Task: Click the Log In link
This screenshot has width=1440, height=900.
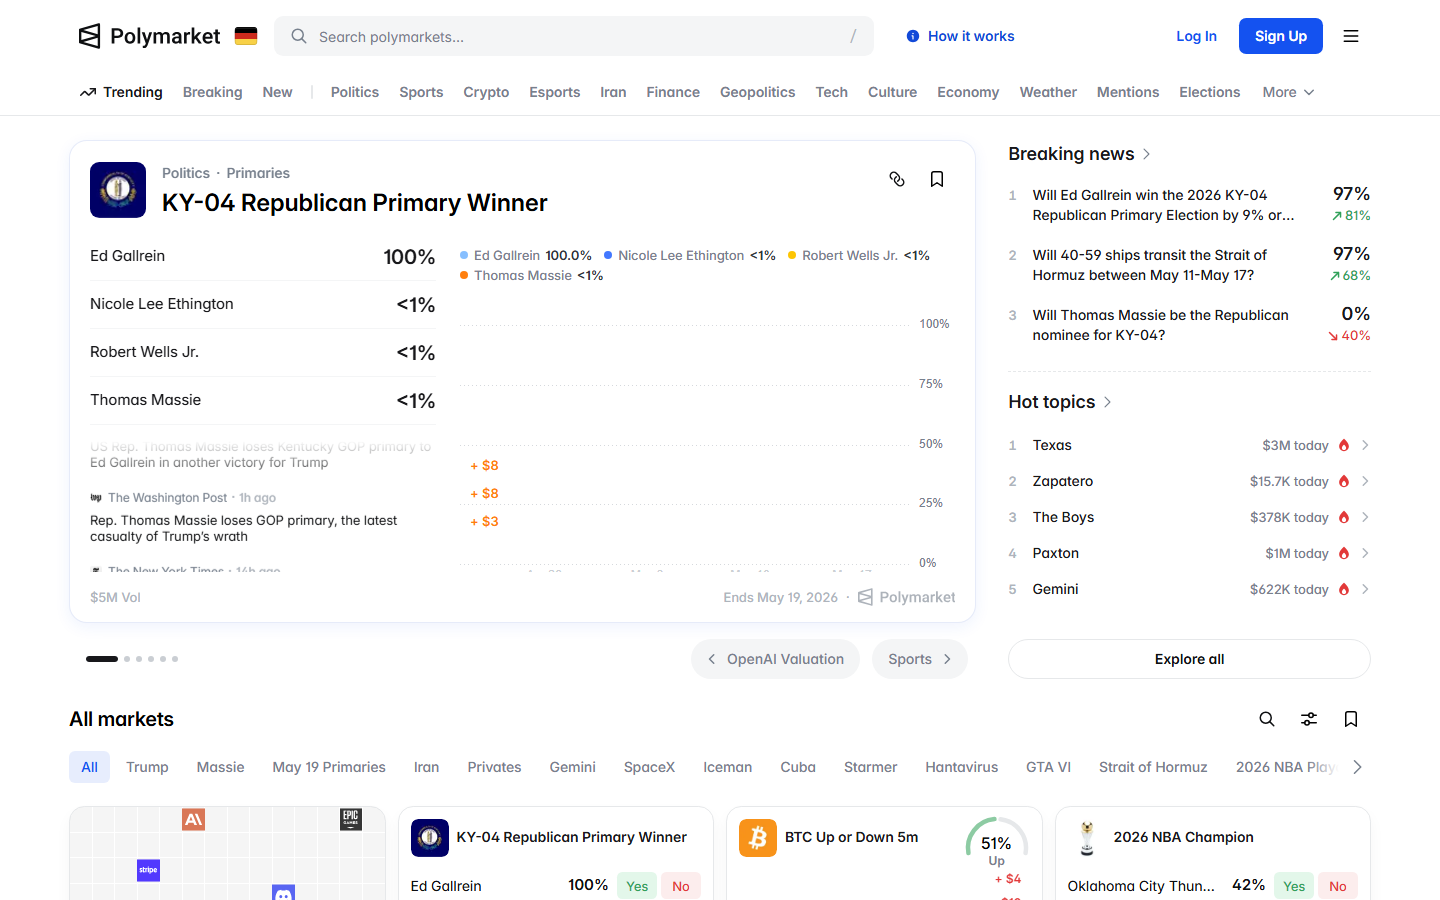Action: [1196, 36]
